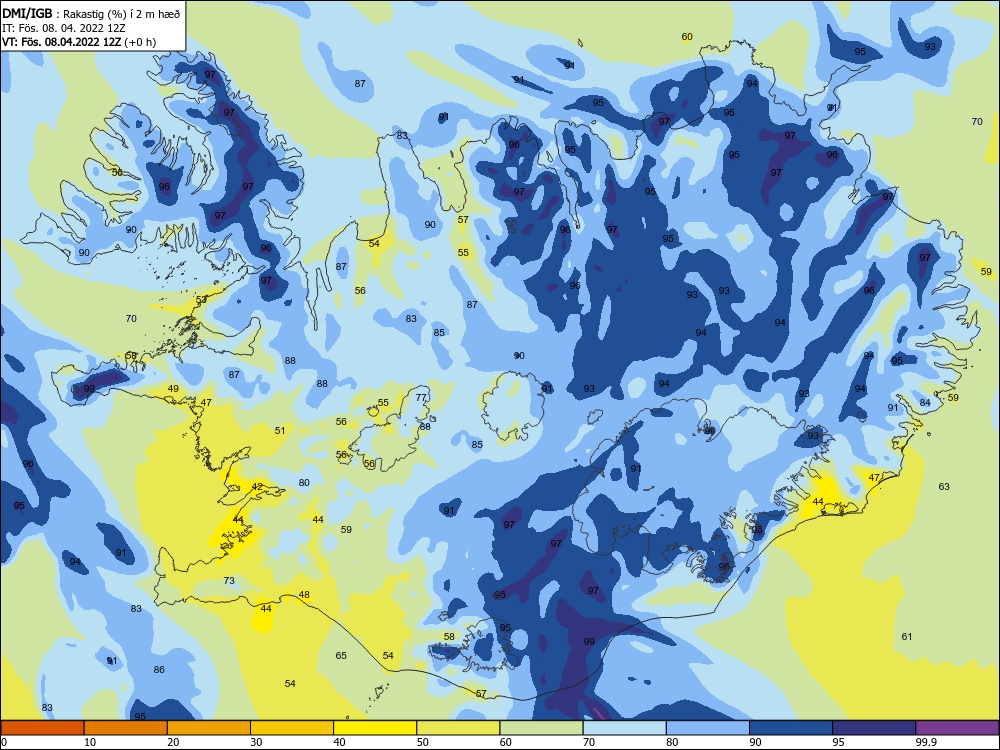Click the '99.9' legend tick label

(x=925, y=742)
